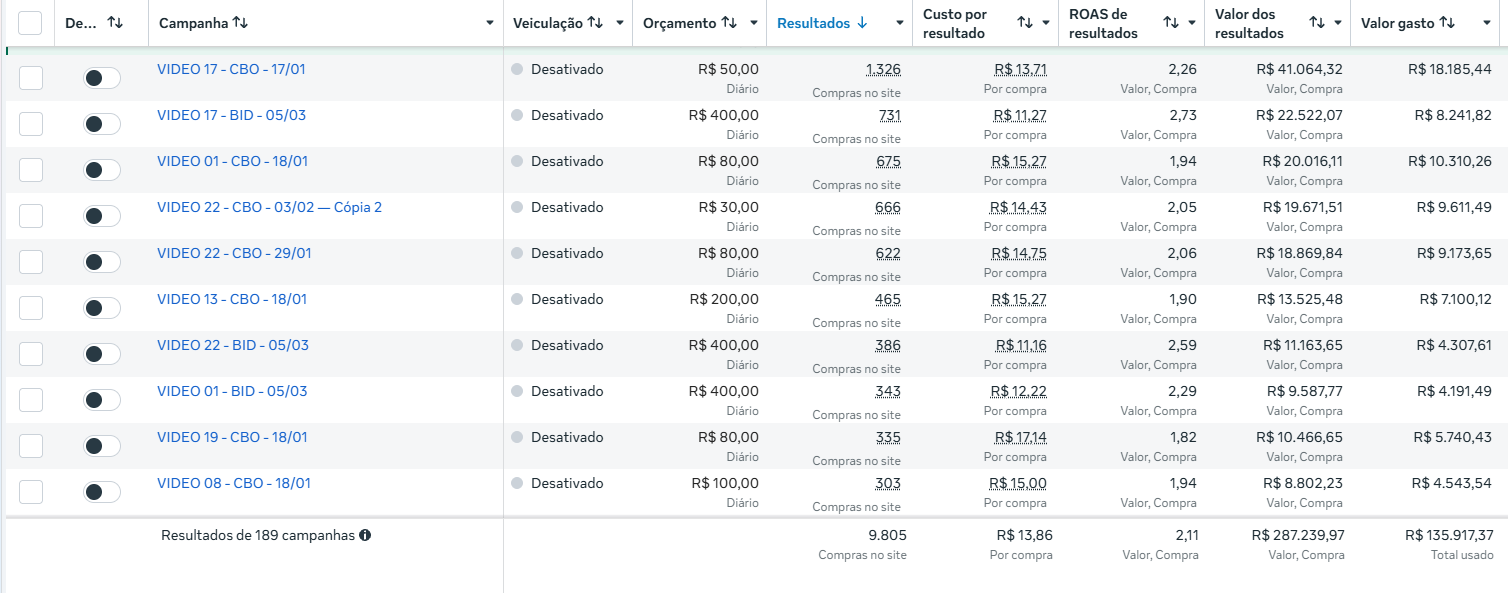
Task: Tick checkbox for VIDEO 22 - BID - 05/03 row
Action: pos(31,354)
